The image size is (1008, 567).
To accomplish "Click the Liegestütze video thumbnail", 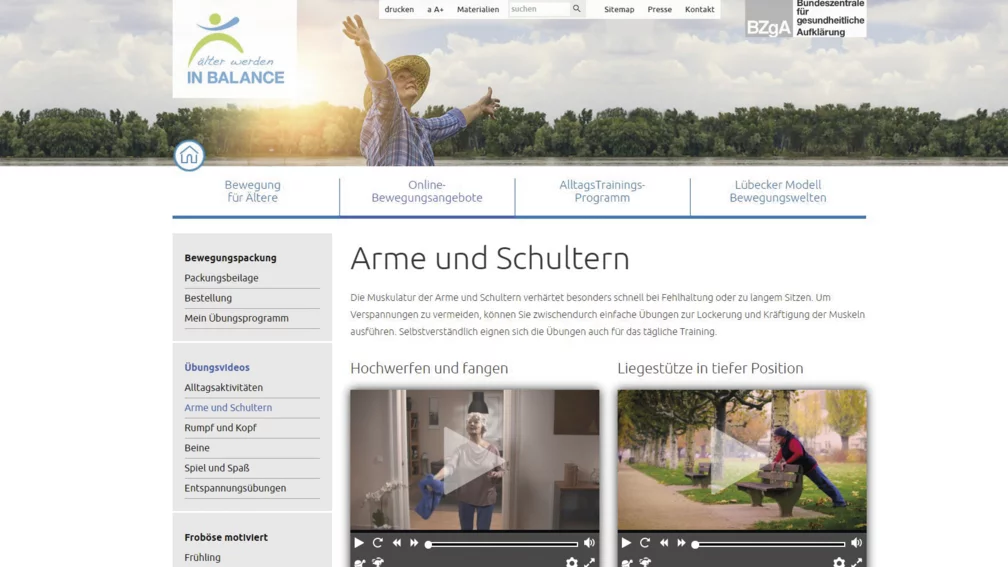I will [742, 460].
